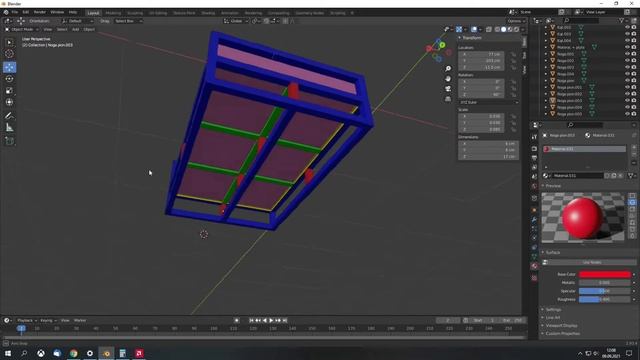Pick the Annotate pencil tool
The image size is (640, 360).
pyautogui.click(x=9, y=116)
